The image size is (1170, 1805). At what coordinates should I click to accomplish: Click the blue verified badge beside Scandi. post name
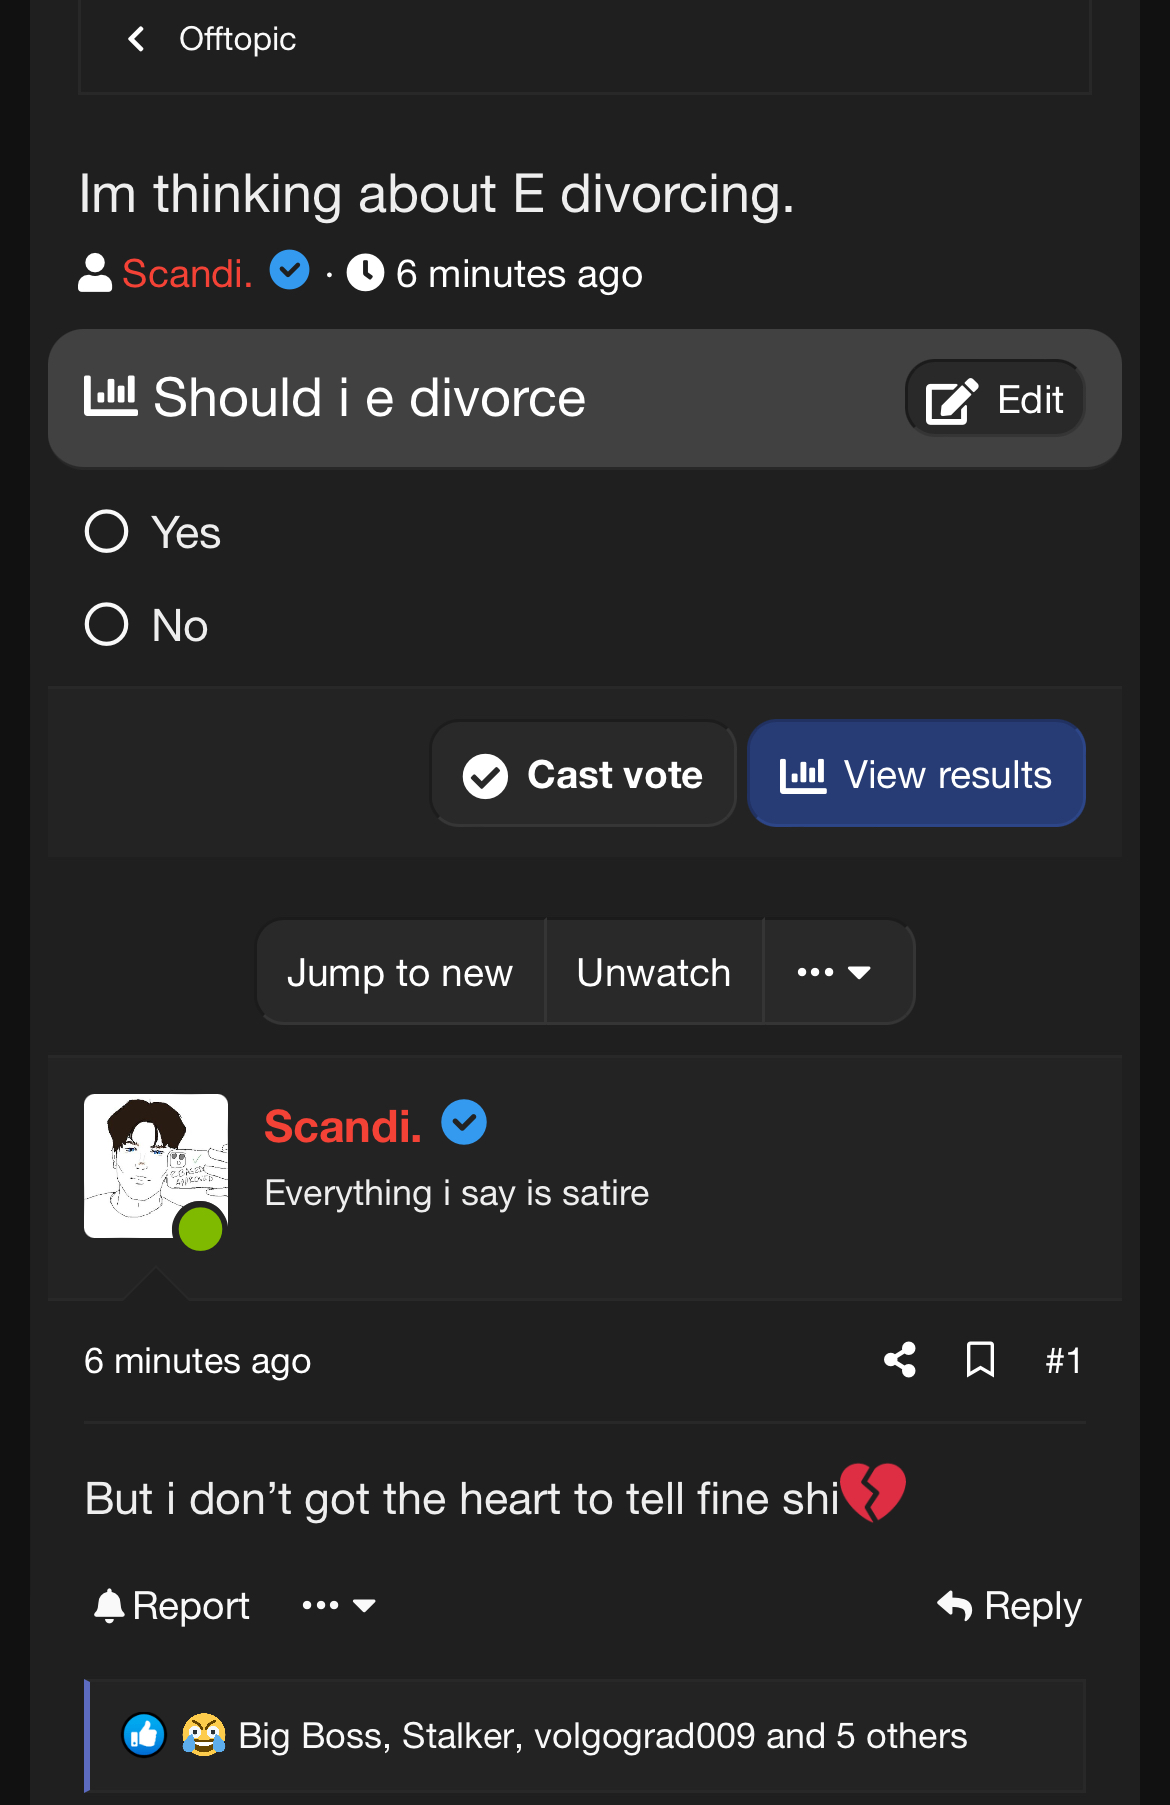[464, 1123]
